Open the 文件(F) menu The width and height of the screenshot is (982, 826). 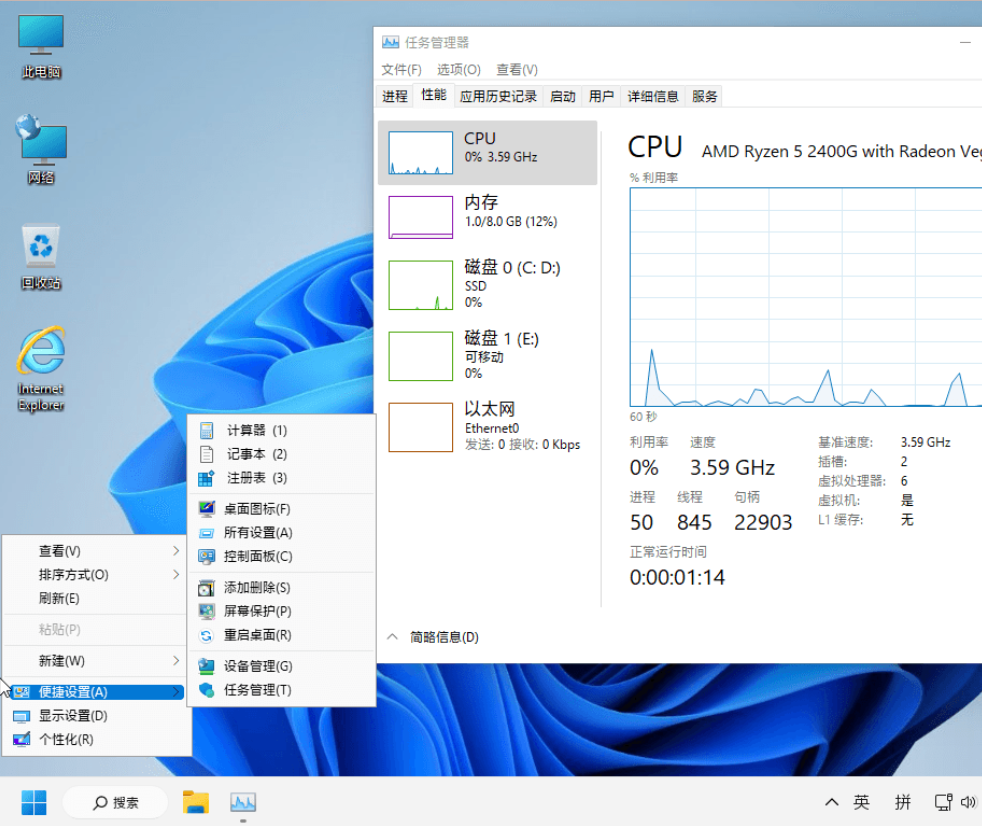[x=401, y=70]
